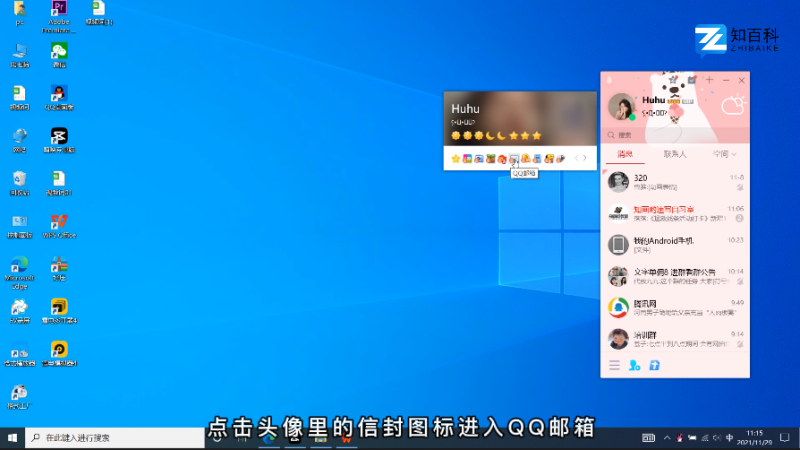800x450 pixels.
Task: Click the avatar of the 320 chat
Action: (618, 182)
